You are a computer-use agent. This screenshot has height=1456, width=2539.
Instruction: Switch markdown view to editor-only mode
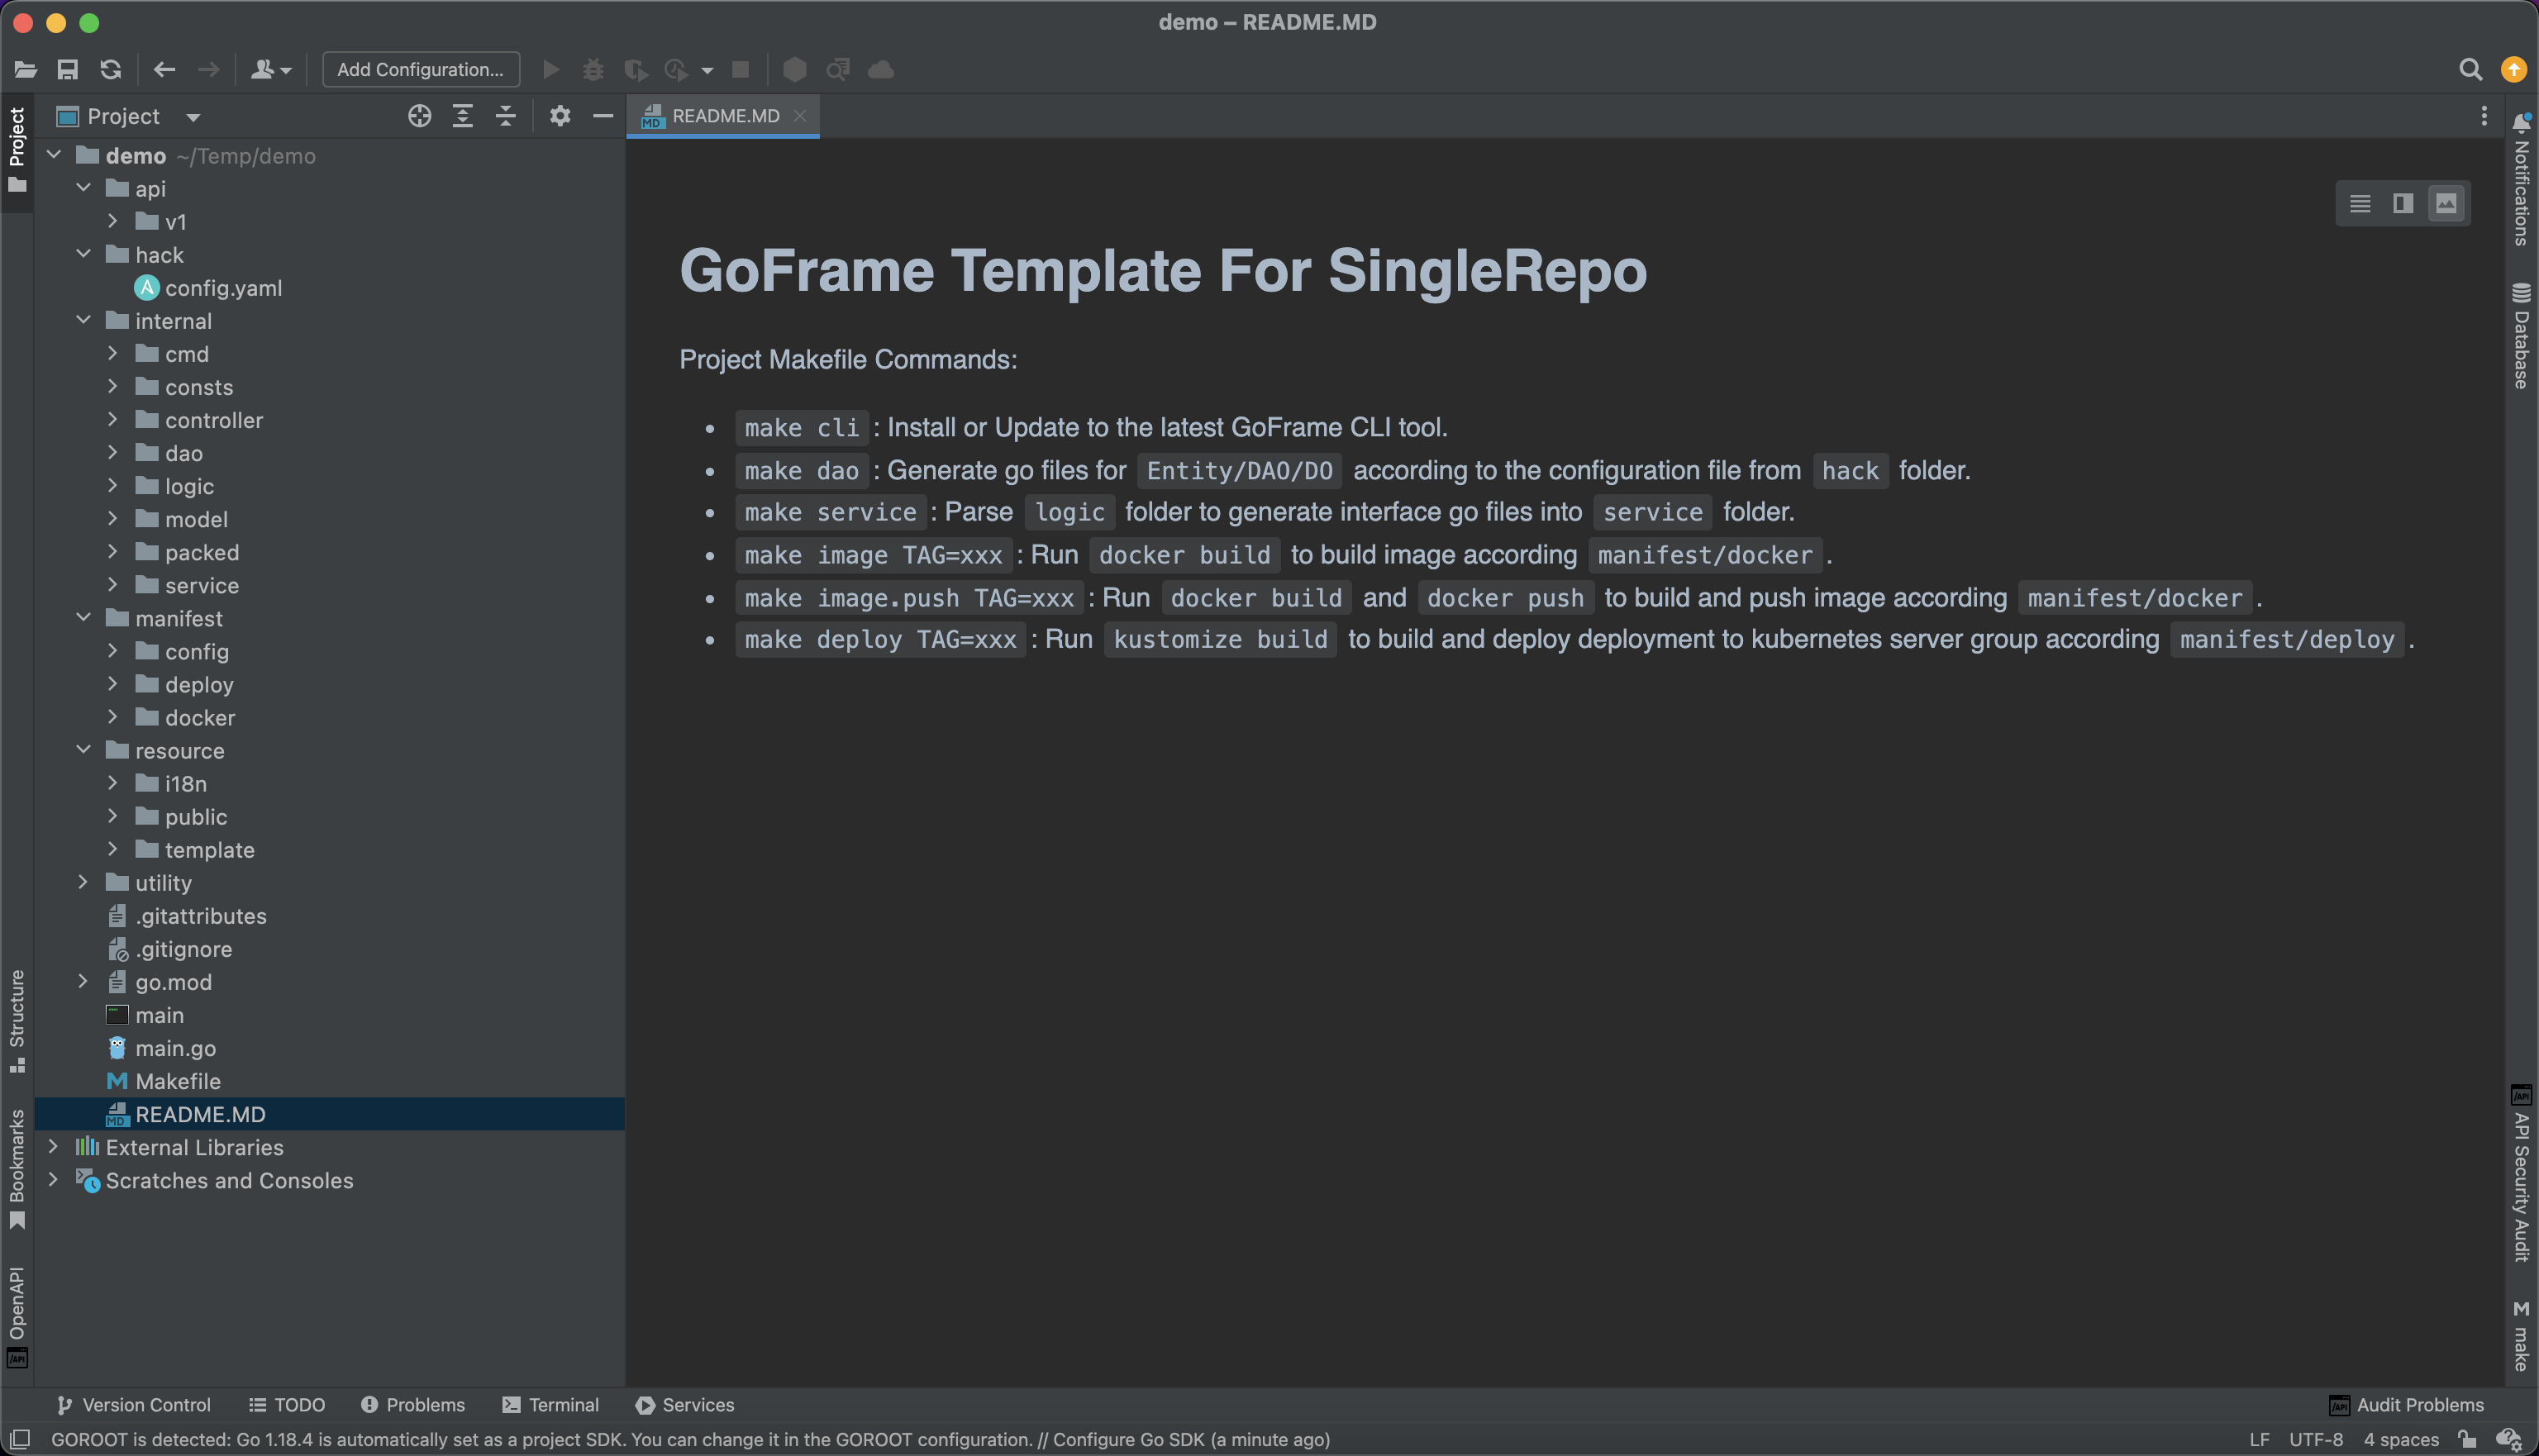coord(2358,203)
